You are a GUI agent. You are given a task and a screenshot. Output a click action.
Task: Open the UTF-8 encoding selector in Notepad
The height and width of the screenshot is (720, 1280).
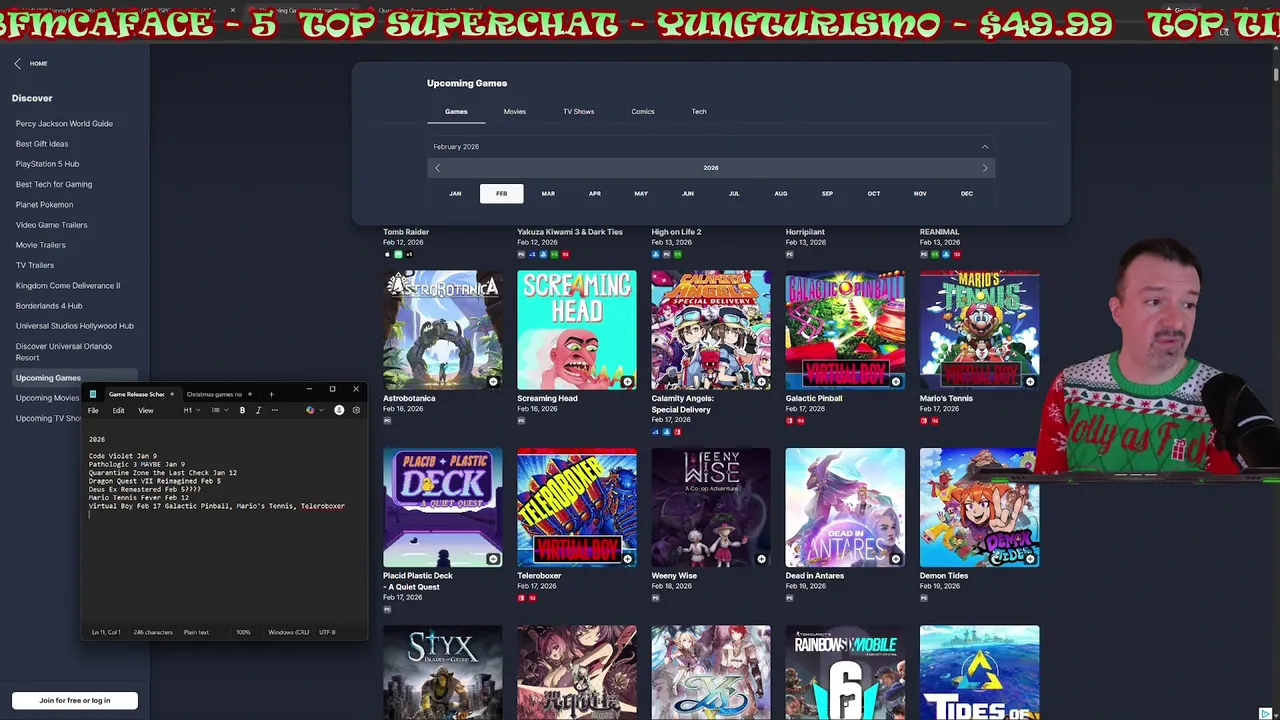click(327, 632)
